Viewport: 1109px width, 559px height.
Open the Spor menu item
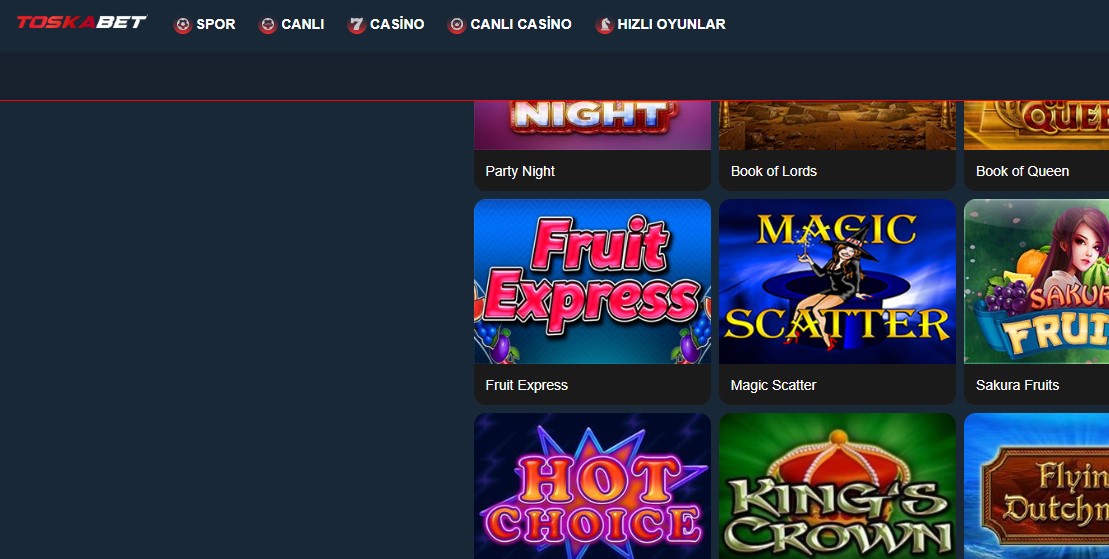(216, 24)
